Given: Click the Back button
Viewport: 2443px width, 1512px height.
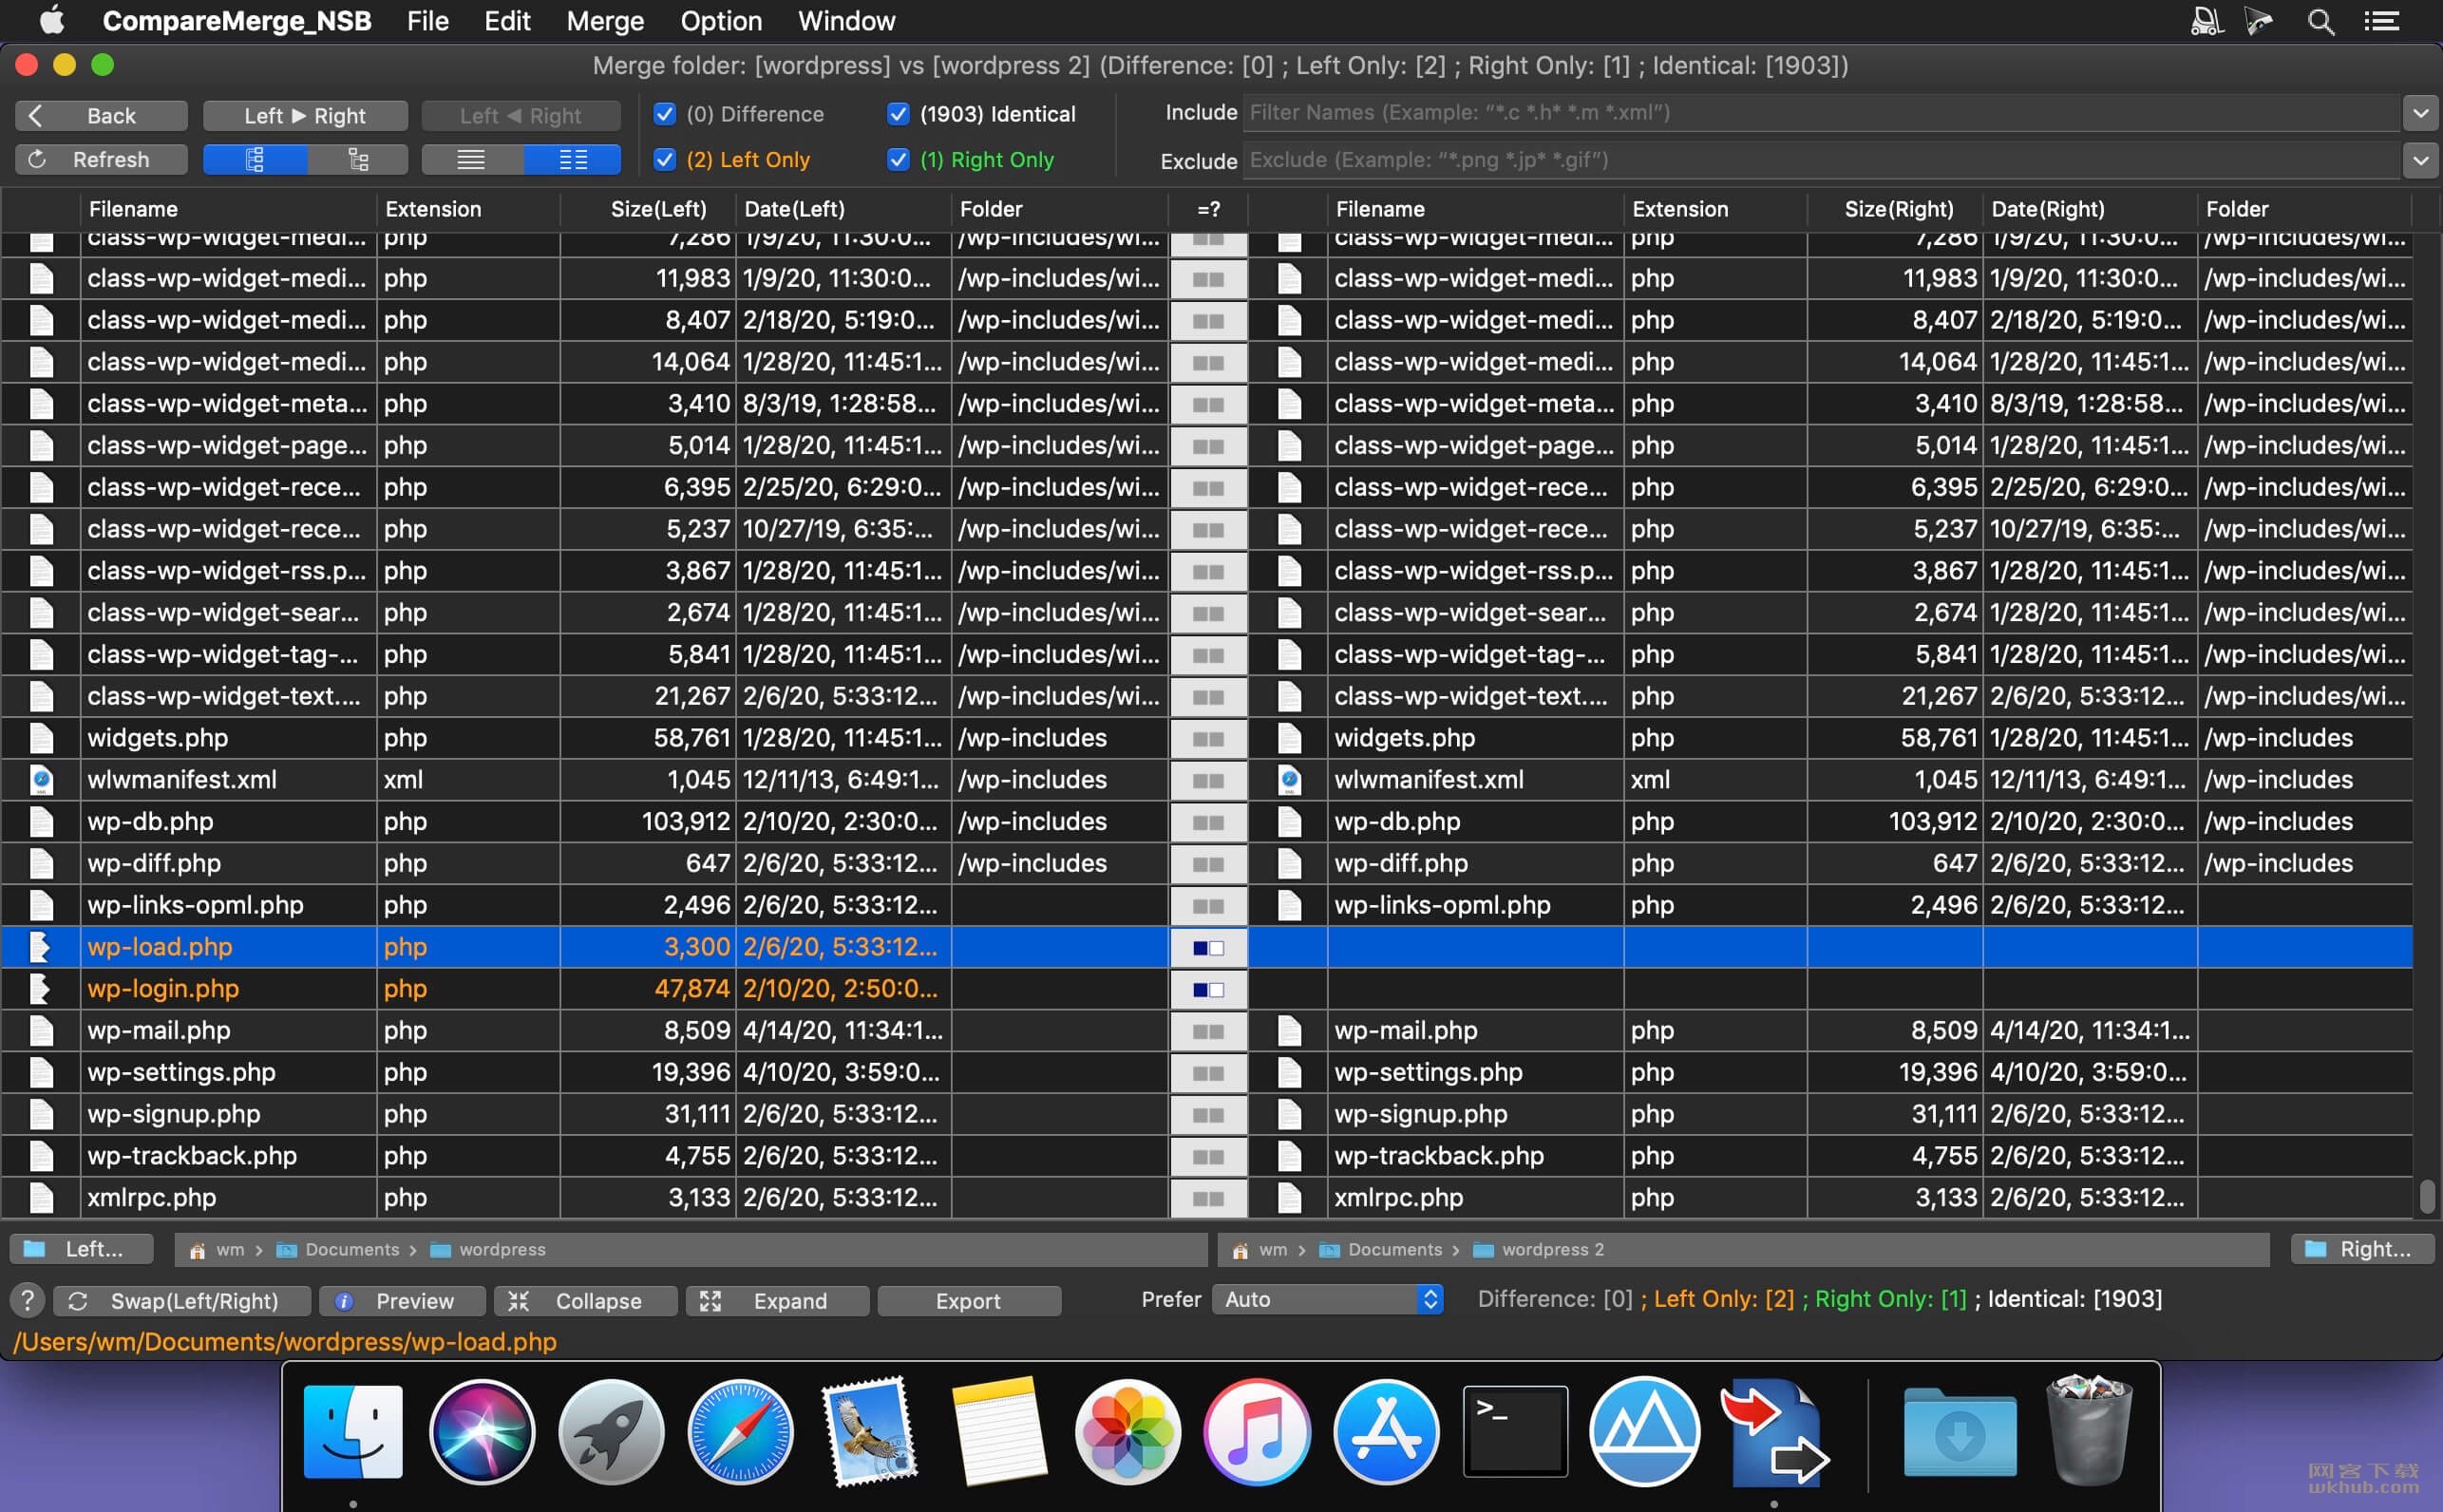Looking at the screenshot, I should coord(101,115).
